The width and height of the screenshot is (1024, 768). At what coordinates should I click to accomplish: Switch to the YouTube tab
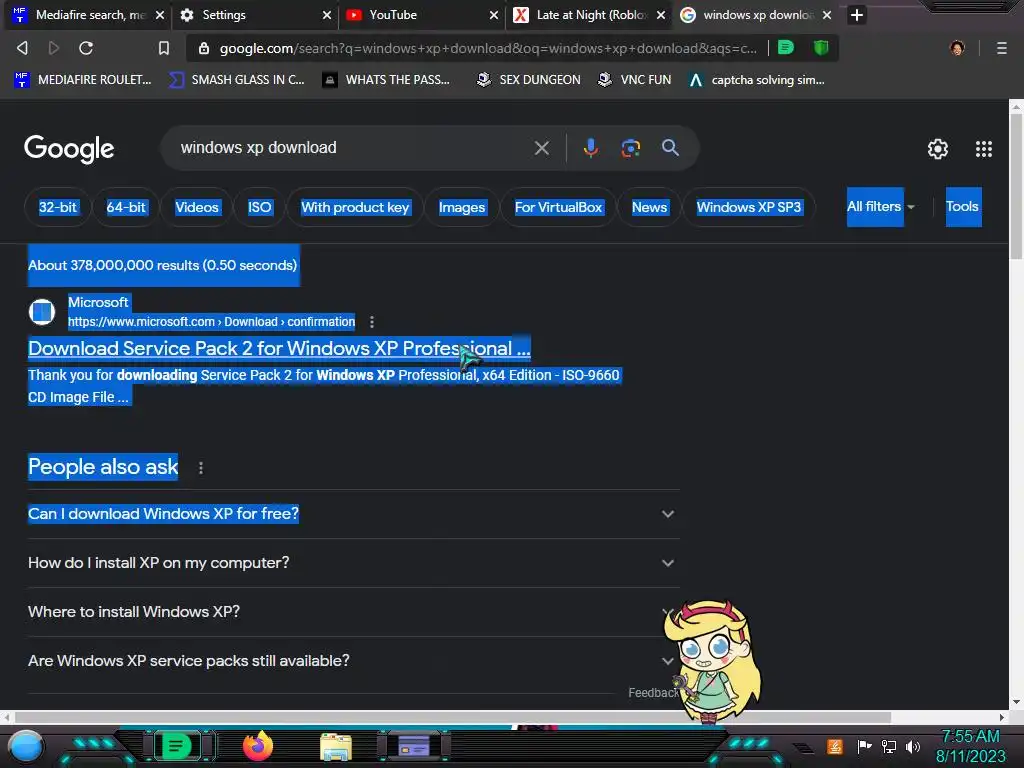(x=422, y=15)
